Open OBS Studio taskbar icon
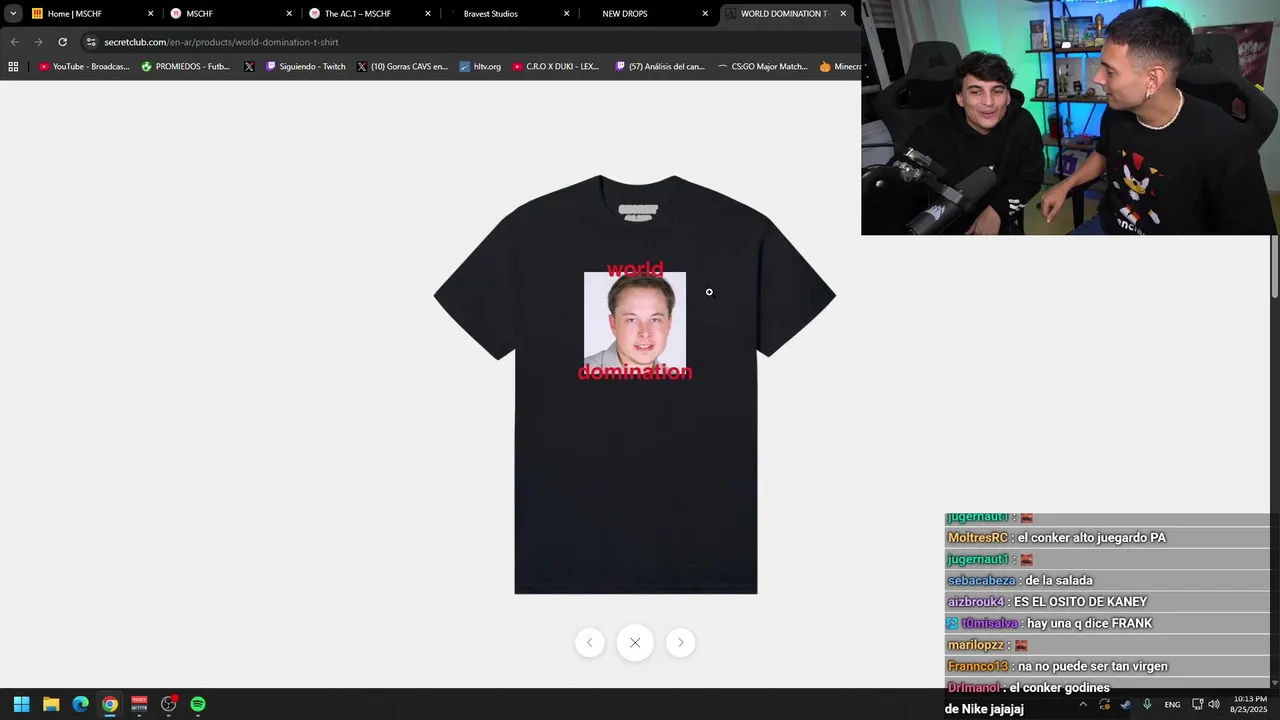This screenshot has height=720, width=1280. pyautogui.click(x=168, y=704)
